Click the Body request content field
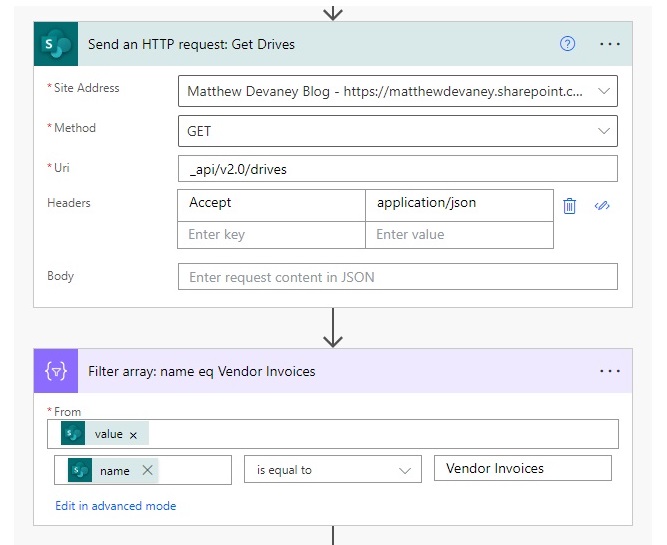Screen dimensions: 667x545 (x=397, y=277)
